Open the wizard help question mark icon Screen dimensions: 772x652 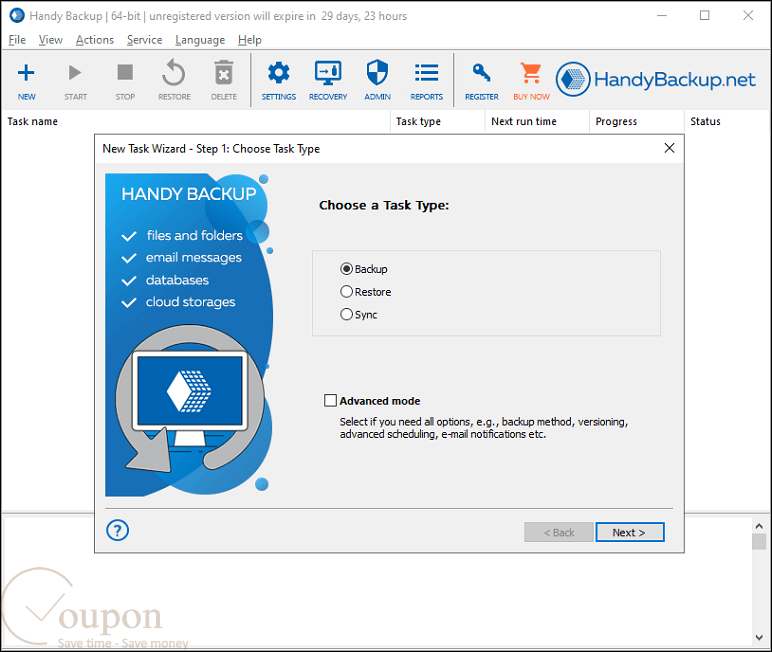(x=117, y=530)
